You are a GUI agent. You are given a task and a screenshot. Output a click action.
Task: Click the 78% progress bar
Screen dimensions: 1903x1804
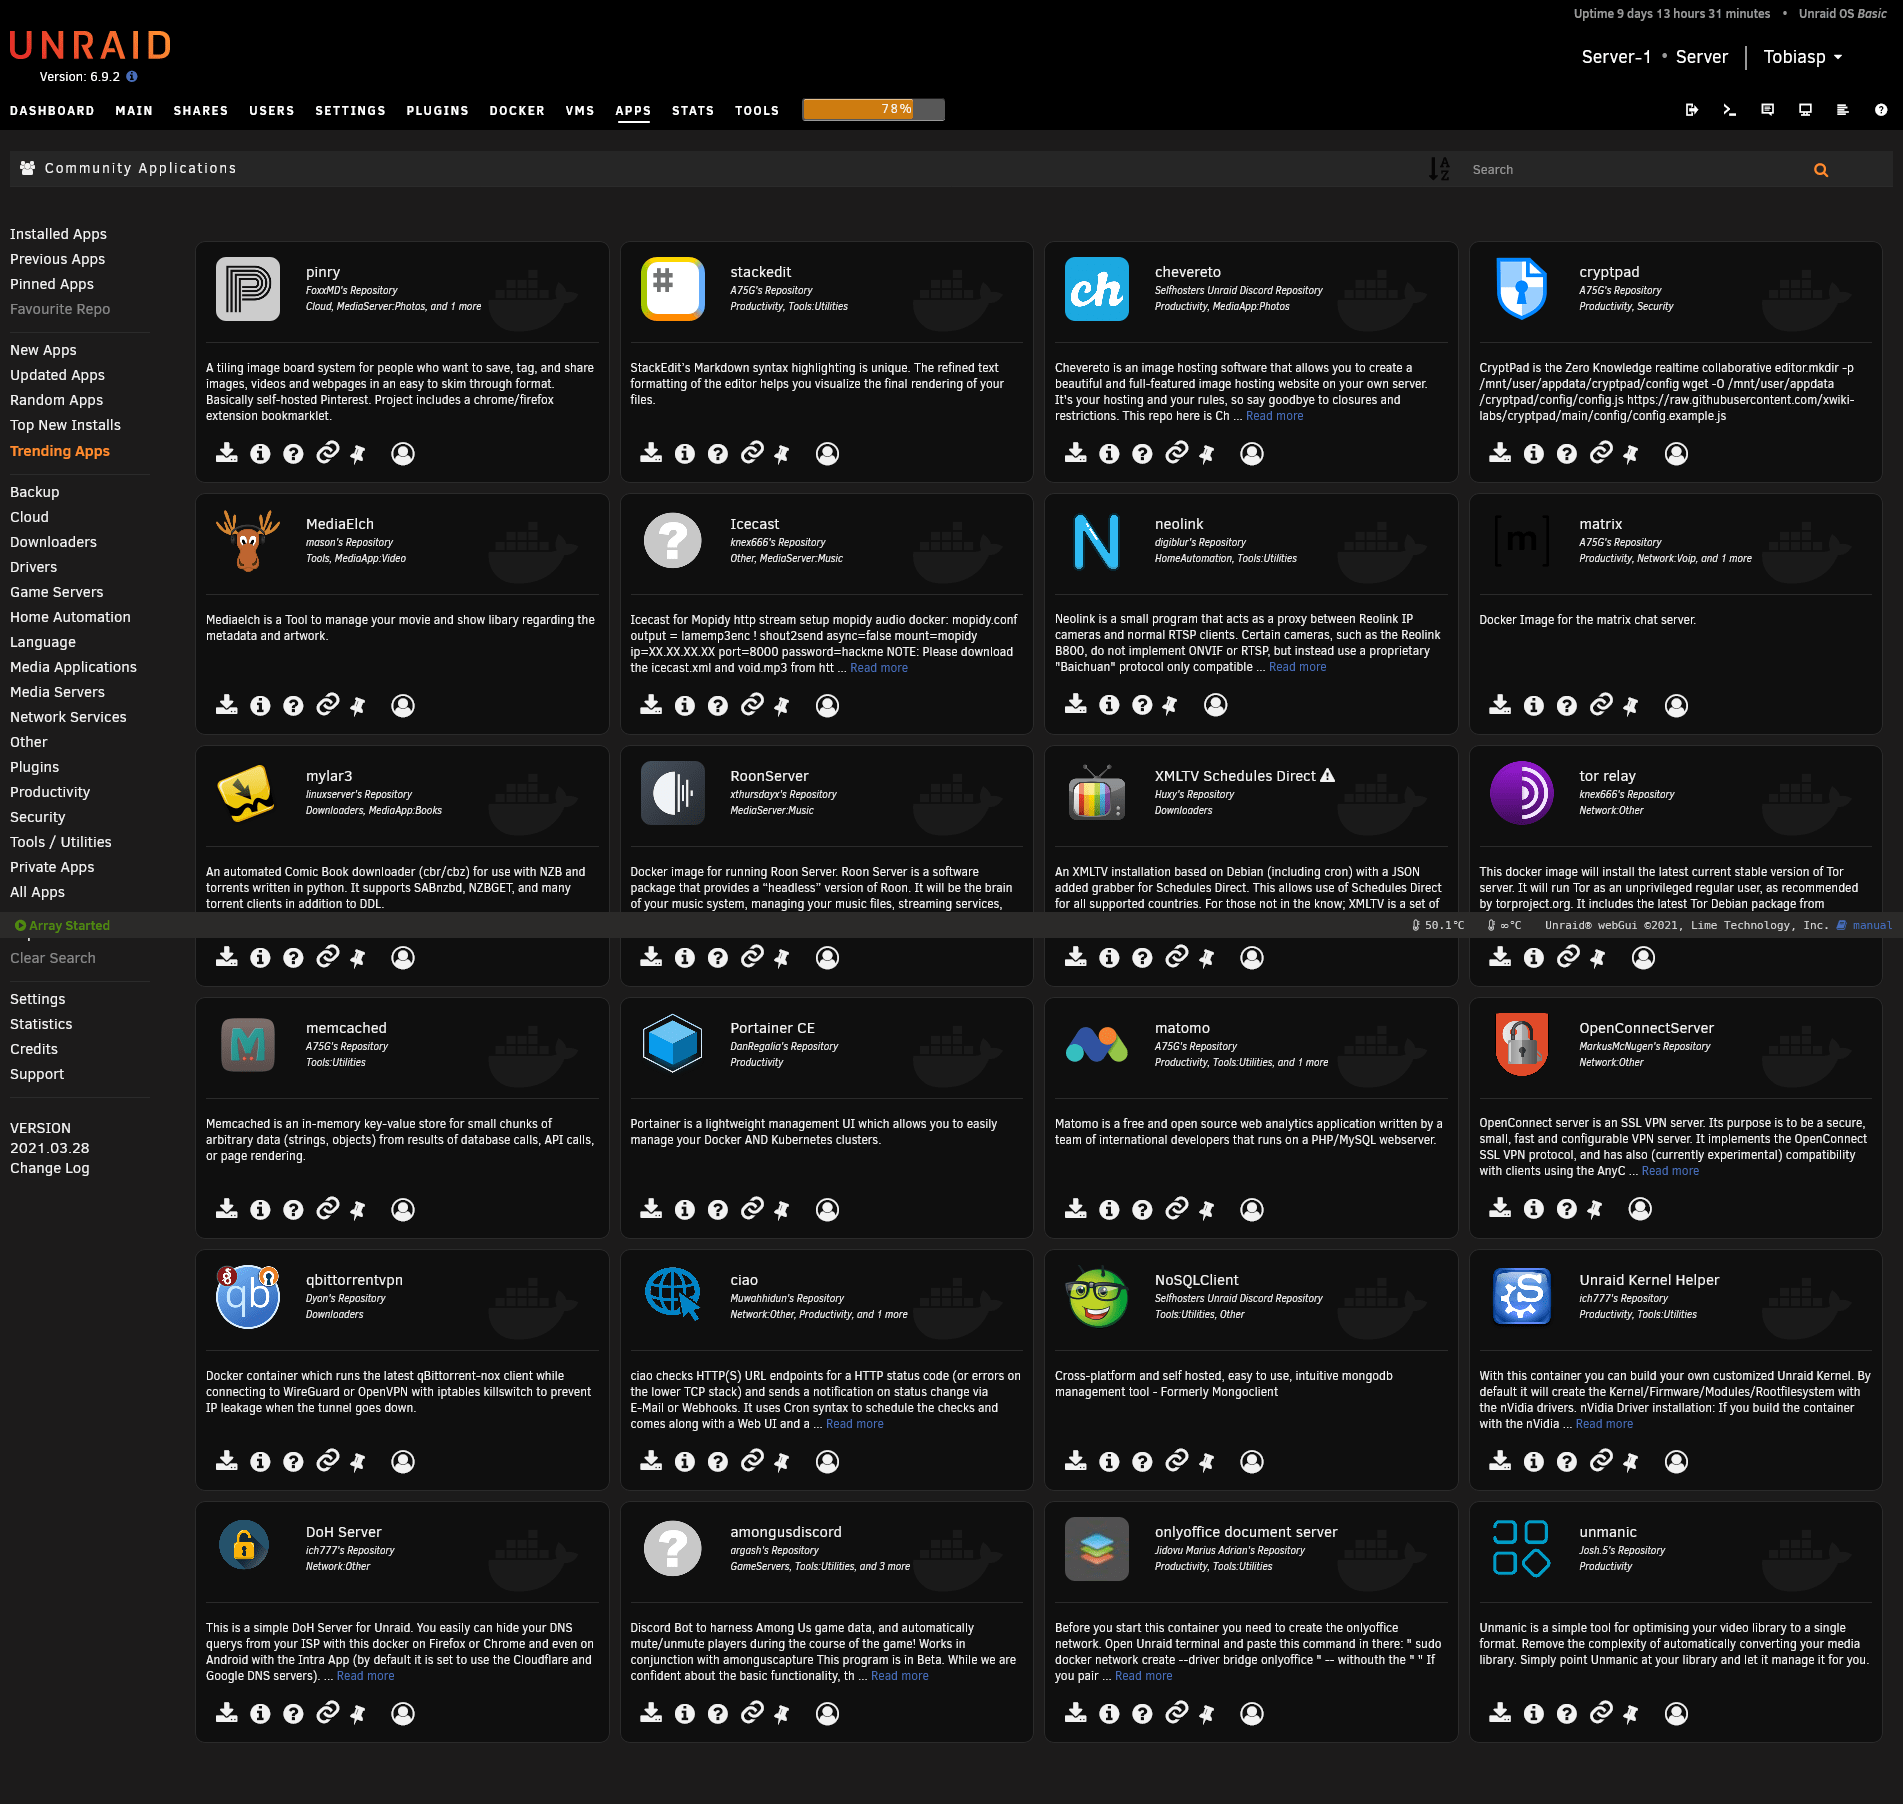pyautogui.click(x=873, y=109)
